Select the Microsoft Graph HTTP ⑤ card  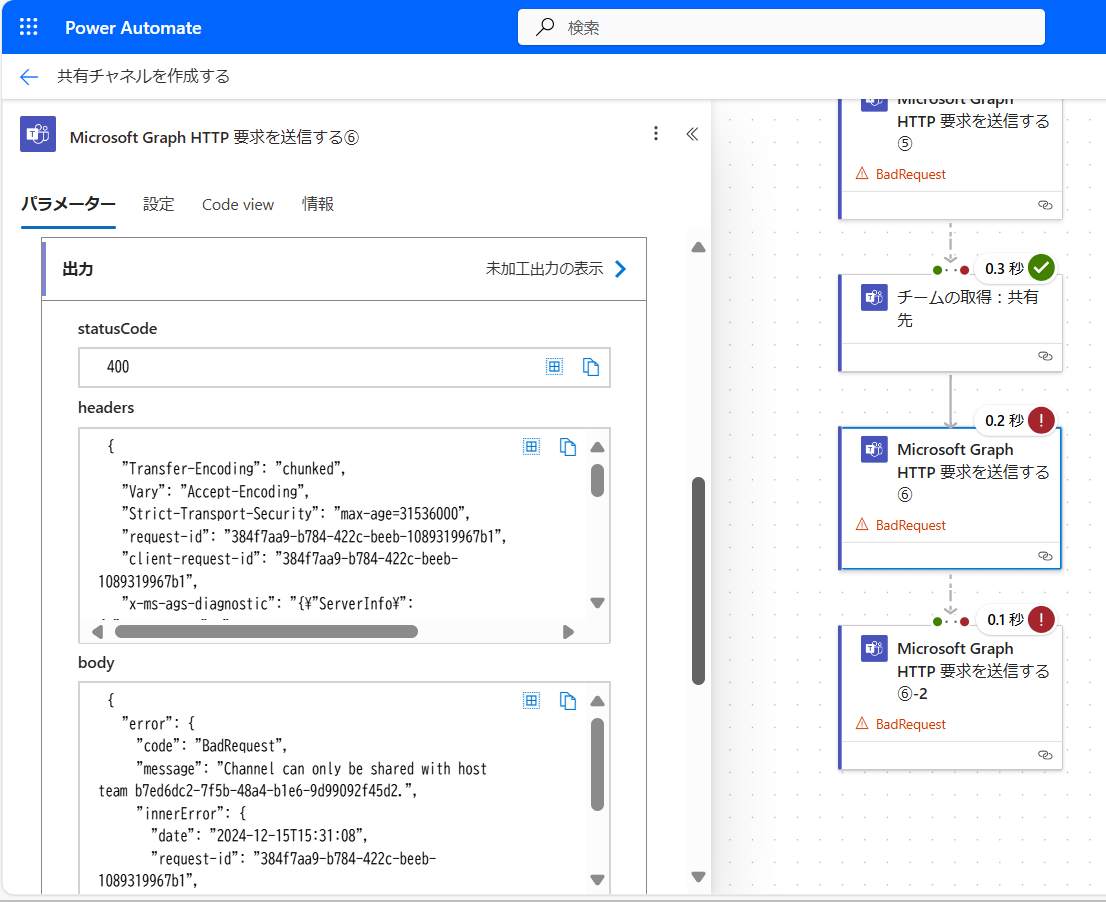(x=950, y=159)
